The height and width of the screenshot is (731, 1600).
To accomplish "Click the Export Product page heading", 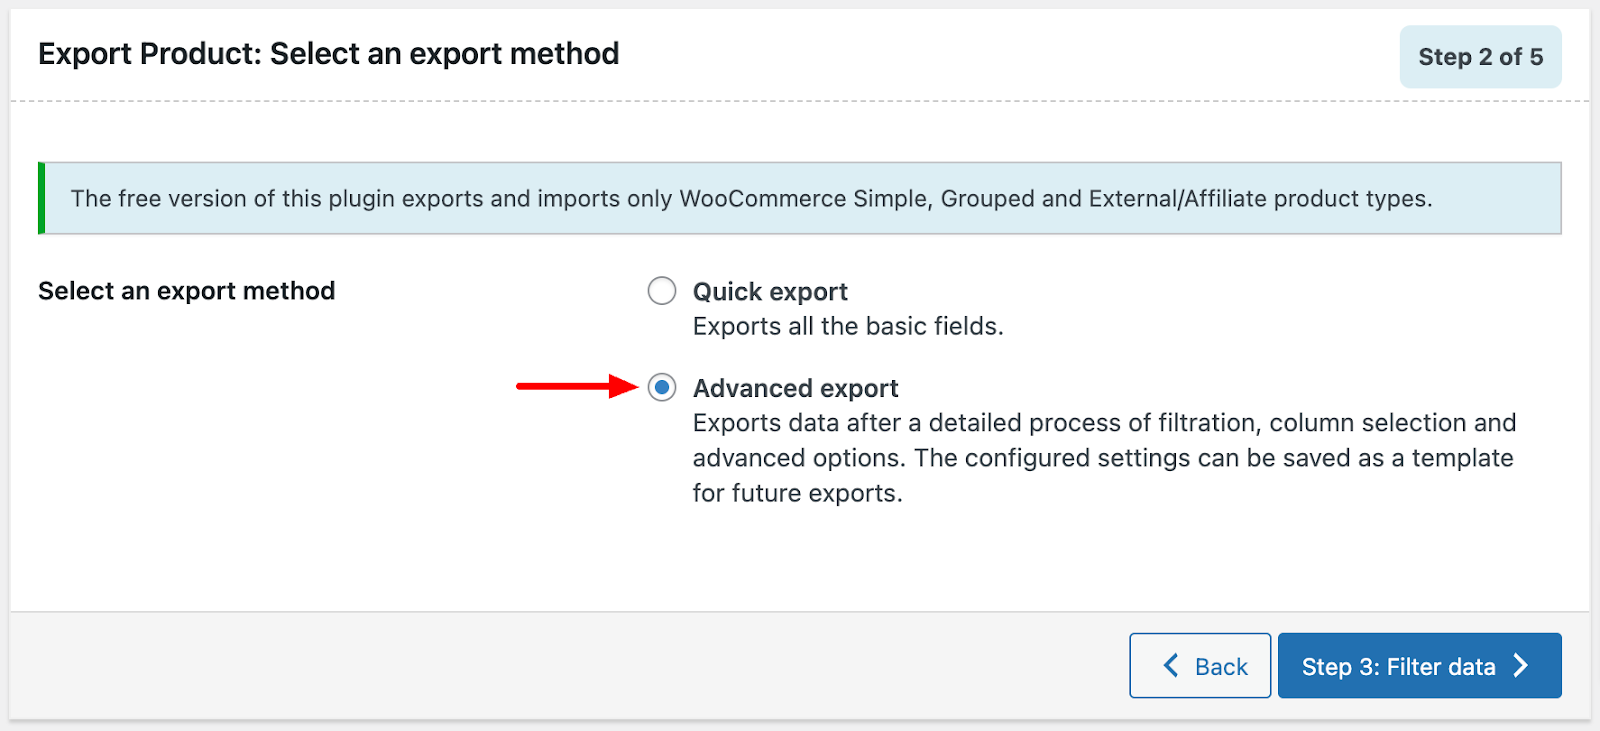I will [328, 54].
